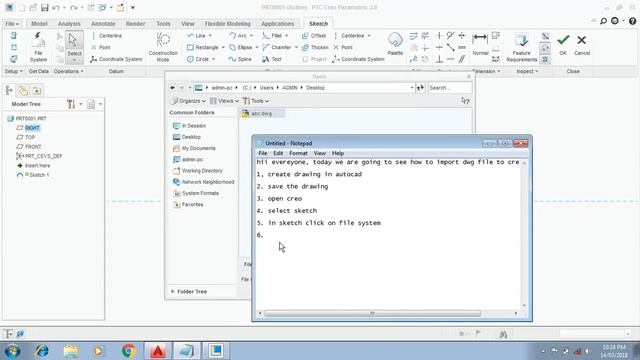
Task: Open Model Tree settings tool icon
Action: tap(71, 104)
